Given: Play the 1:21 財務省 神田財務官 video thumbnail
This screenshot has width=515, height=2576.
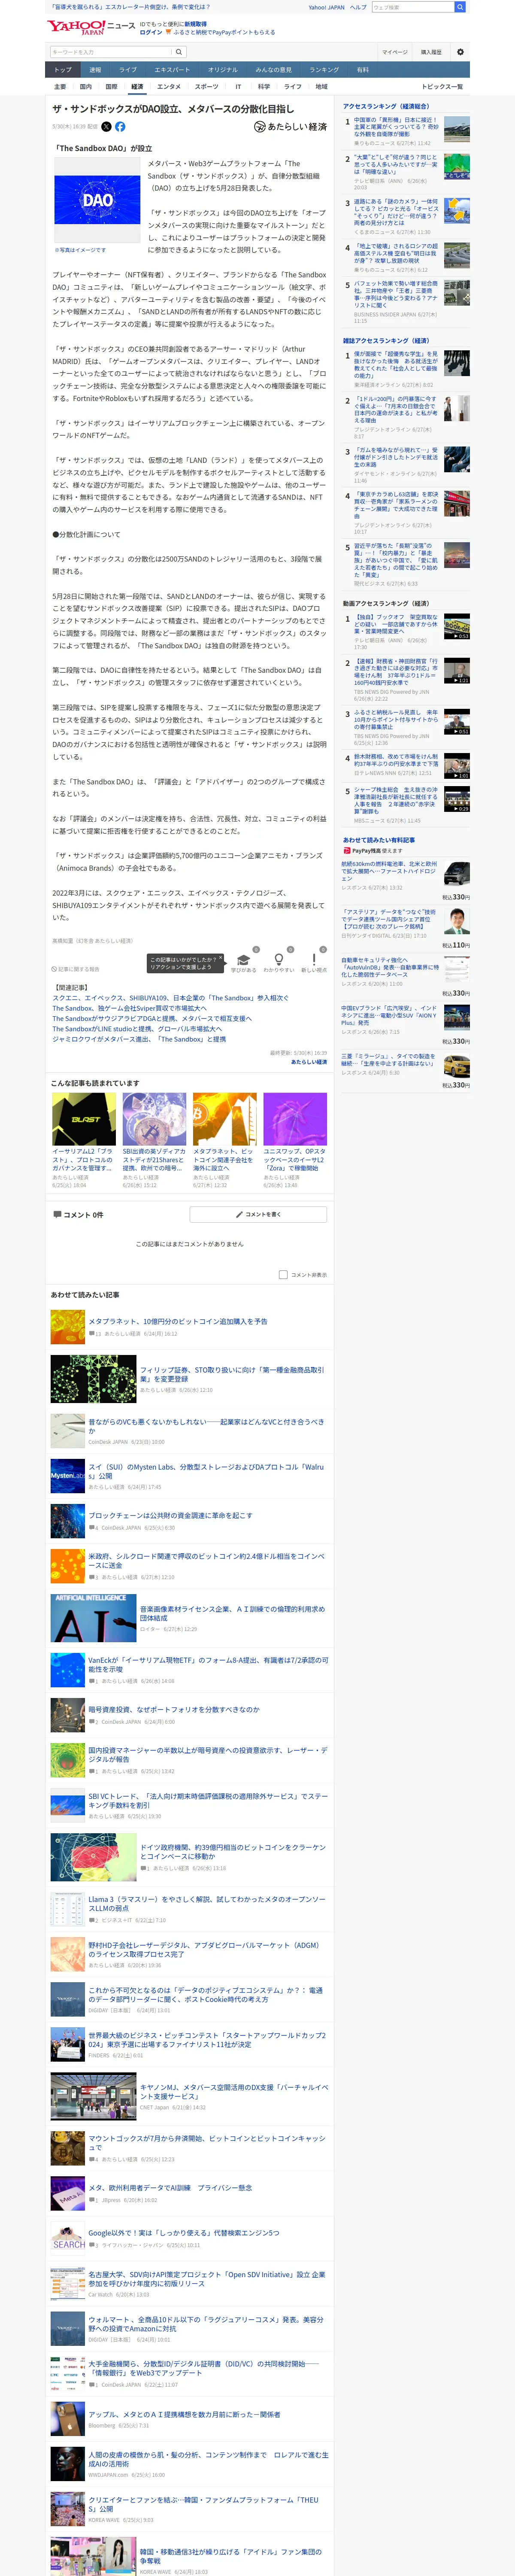Looking at the screenshot, I should (x=456, y=670).
